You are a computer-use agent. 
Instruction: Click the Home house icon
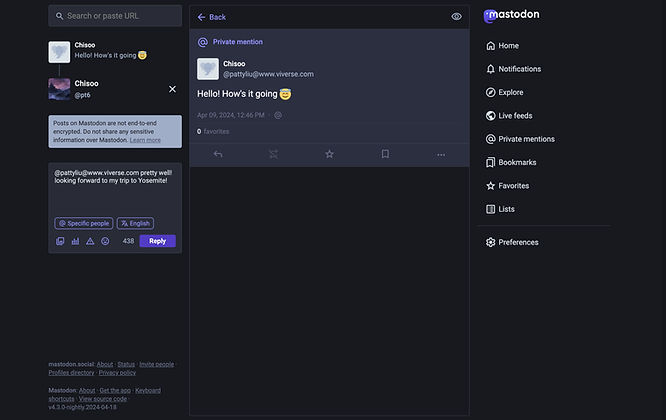point(491,46)
